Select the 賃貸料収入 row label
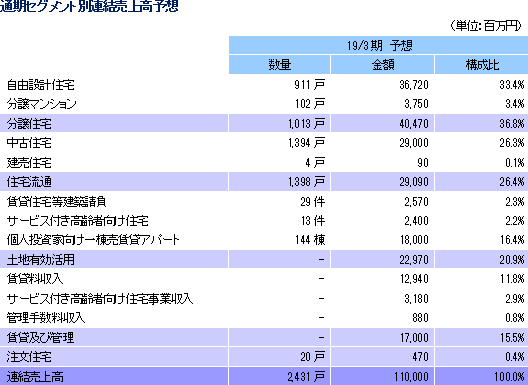This screenshot has width=528, height=385. pos(35,279)
